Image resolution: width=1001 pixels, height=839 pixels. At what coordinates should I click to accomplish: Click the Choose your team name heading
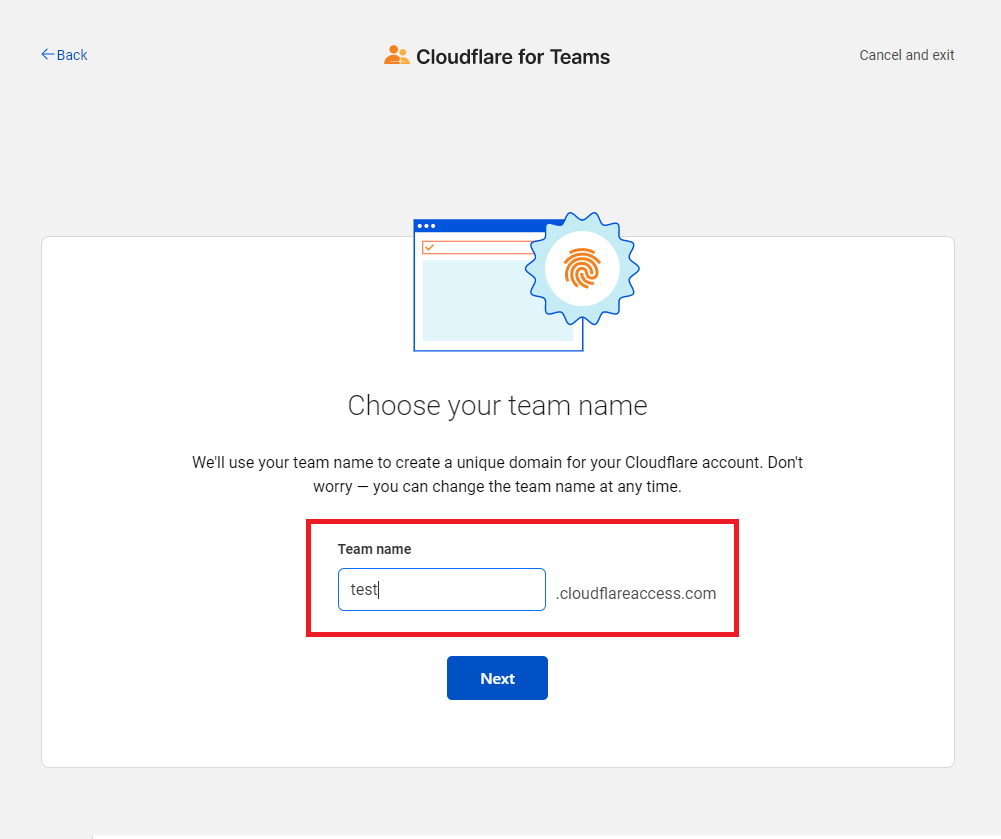(x=497, y=406)
